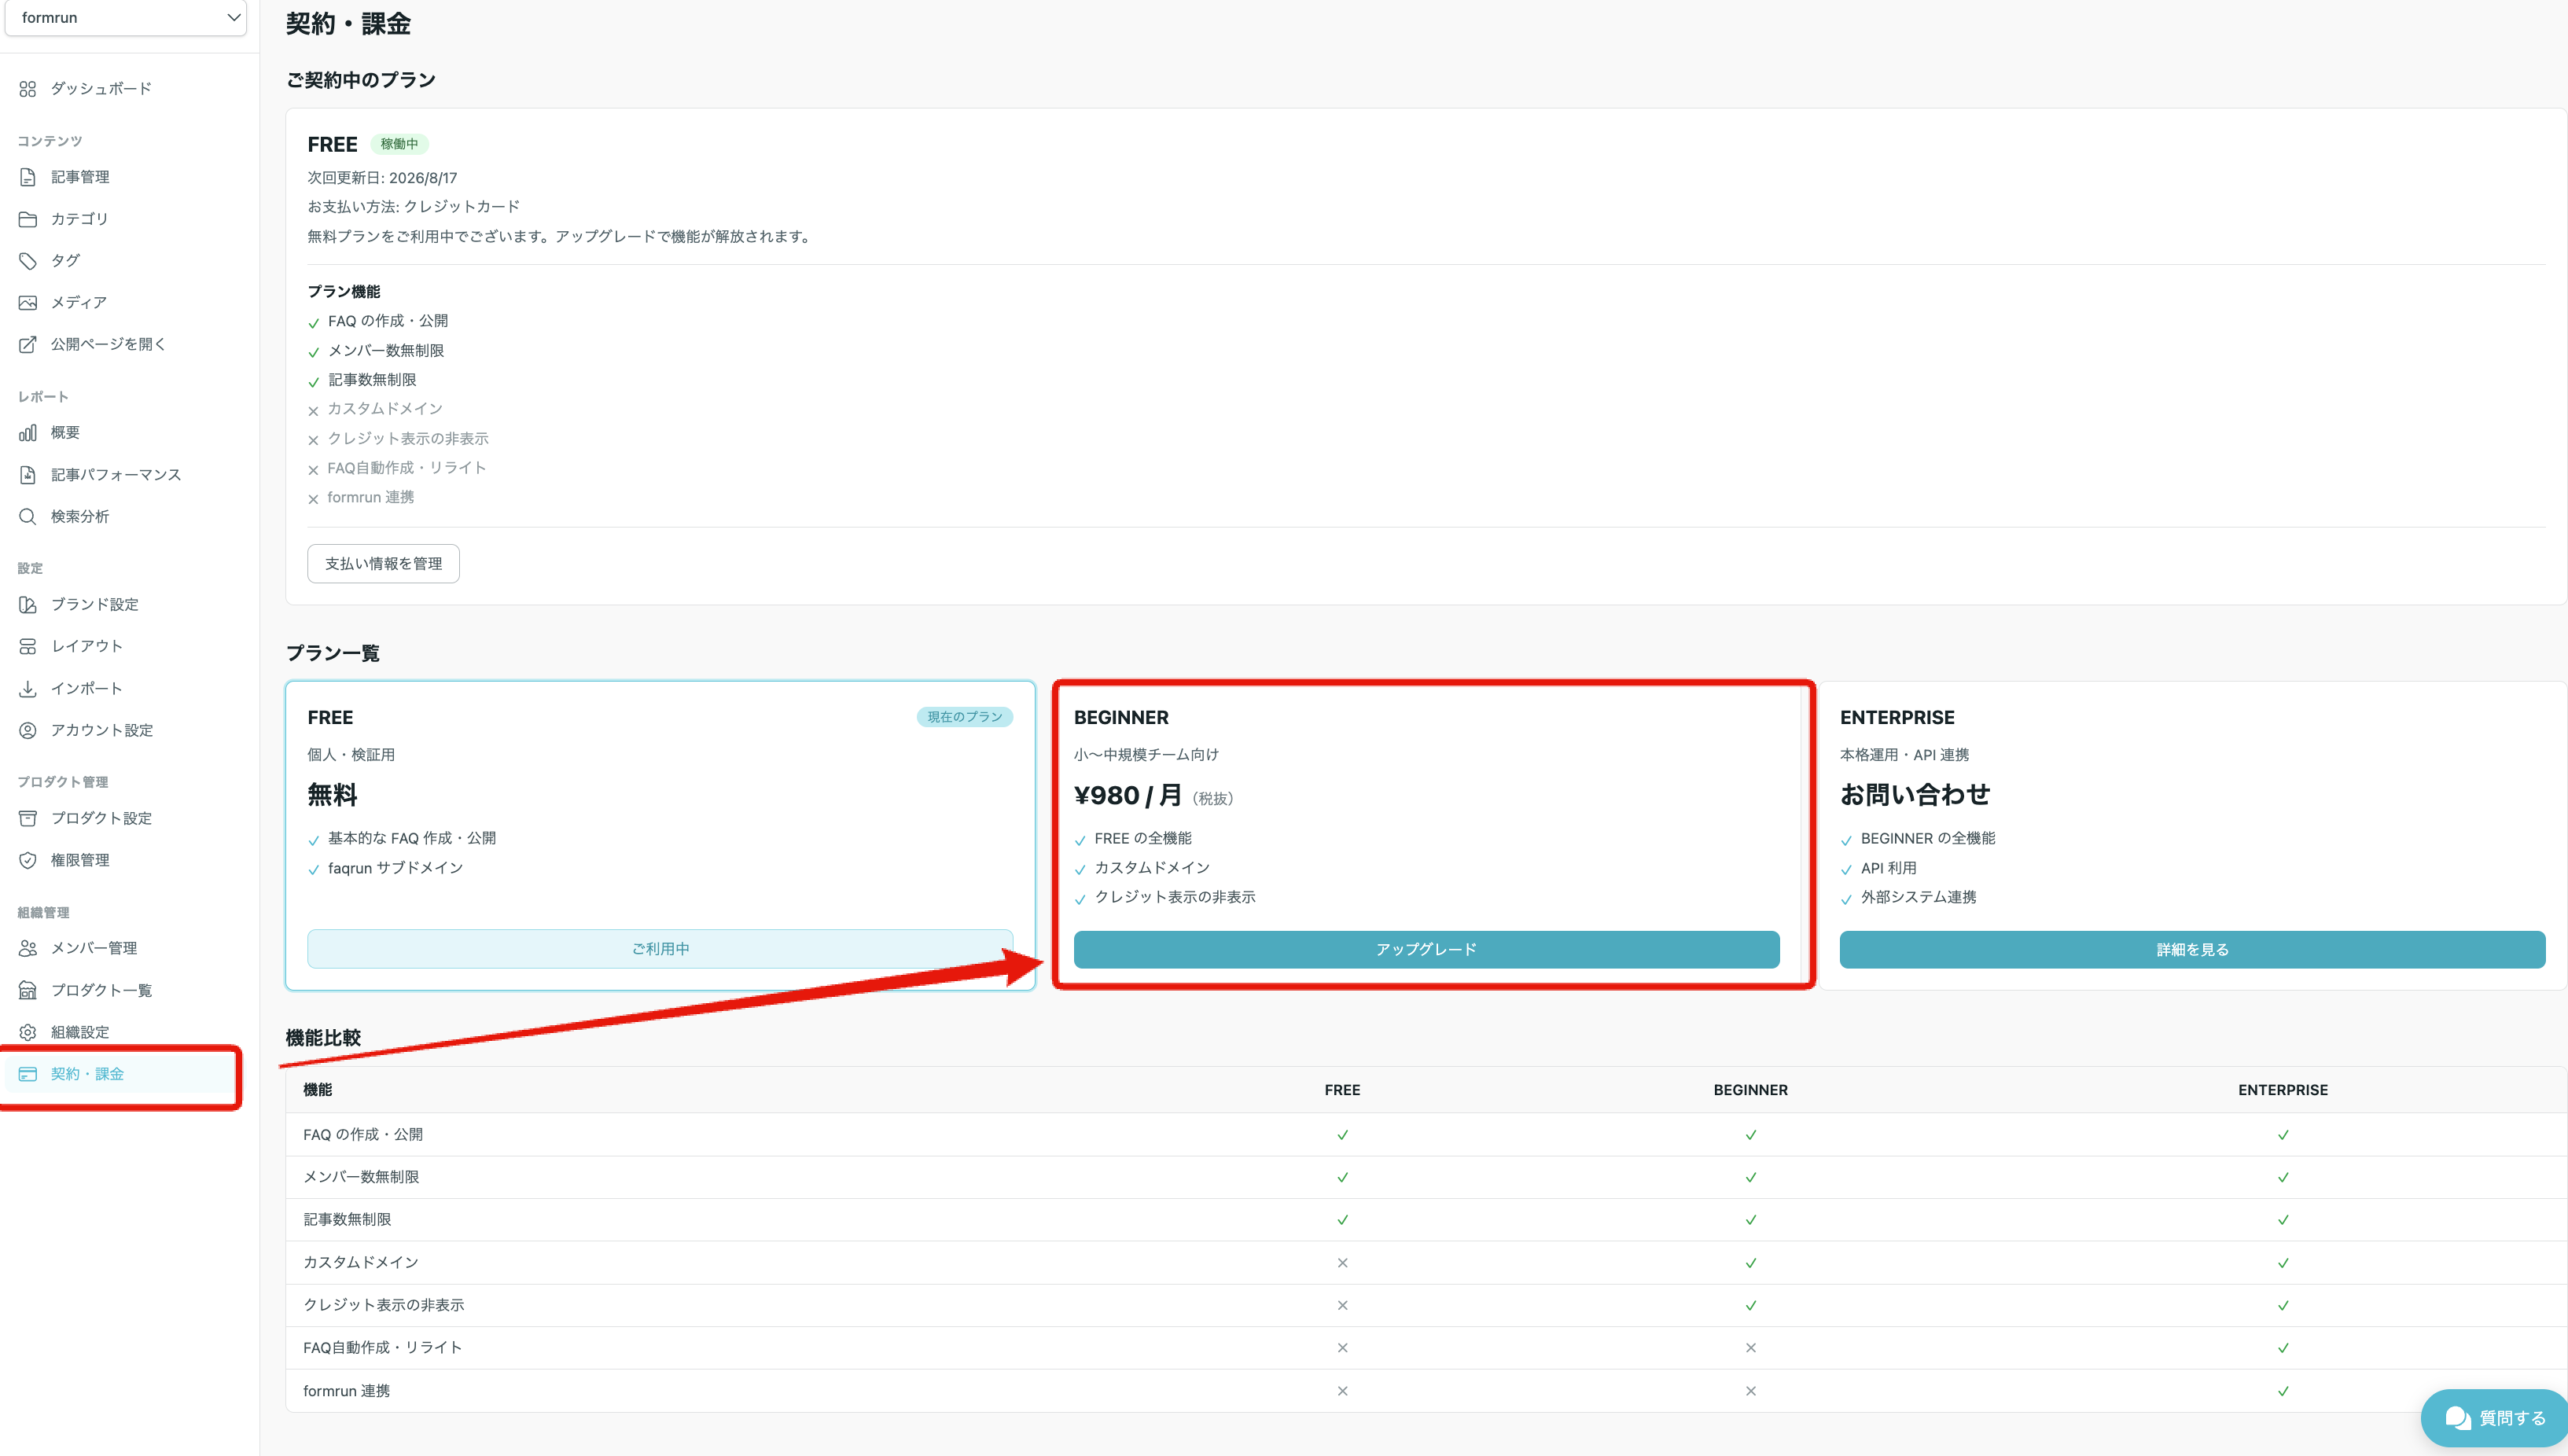
Task: Click the 公開ページを開く external link icon
Action: [x=28, y=345]
